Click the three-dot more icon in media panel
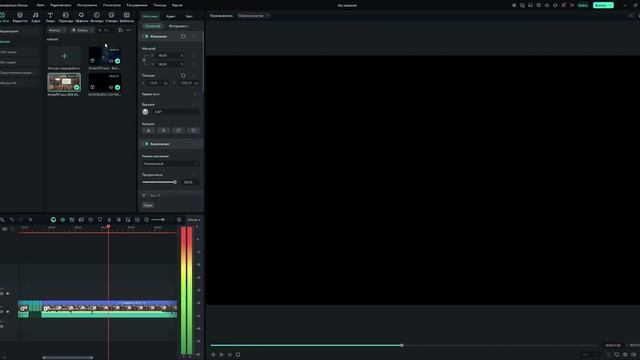Viewport: 640px width, 360px height. (x=129, y=30)
